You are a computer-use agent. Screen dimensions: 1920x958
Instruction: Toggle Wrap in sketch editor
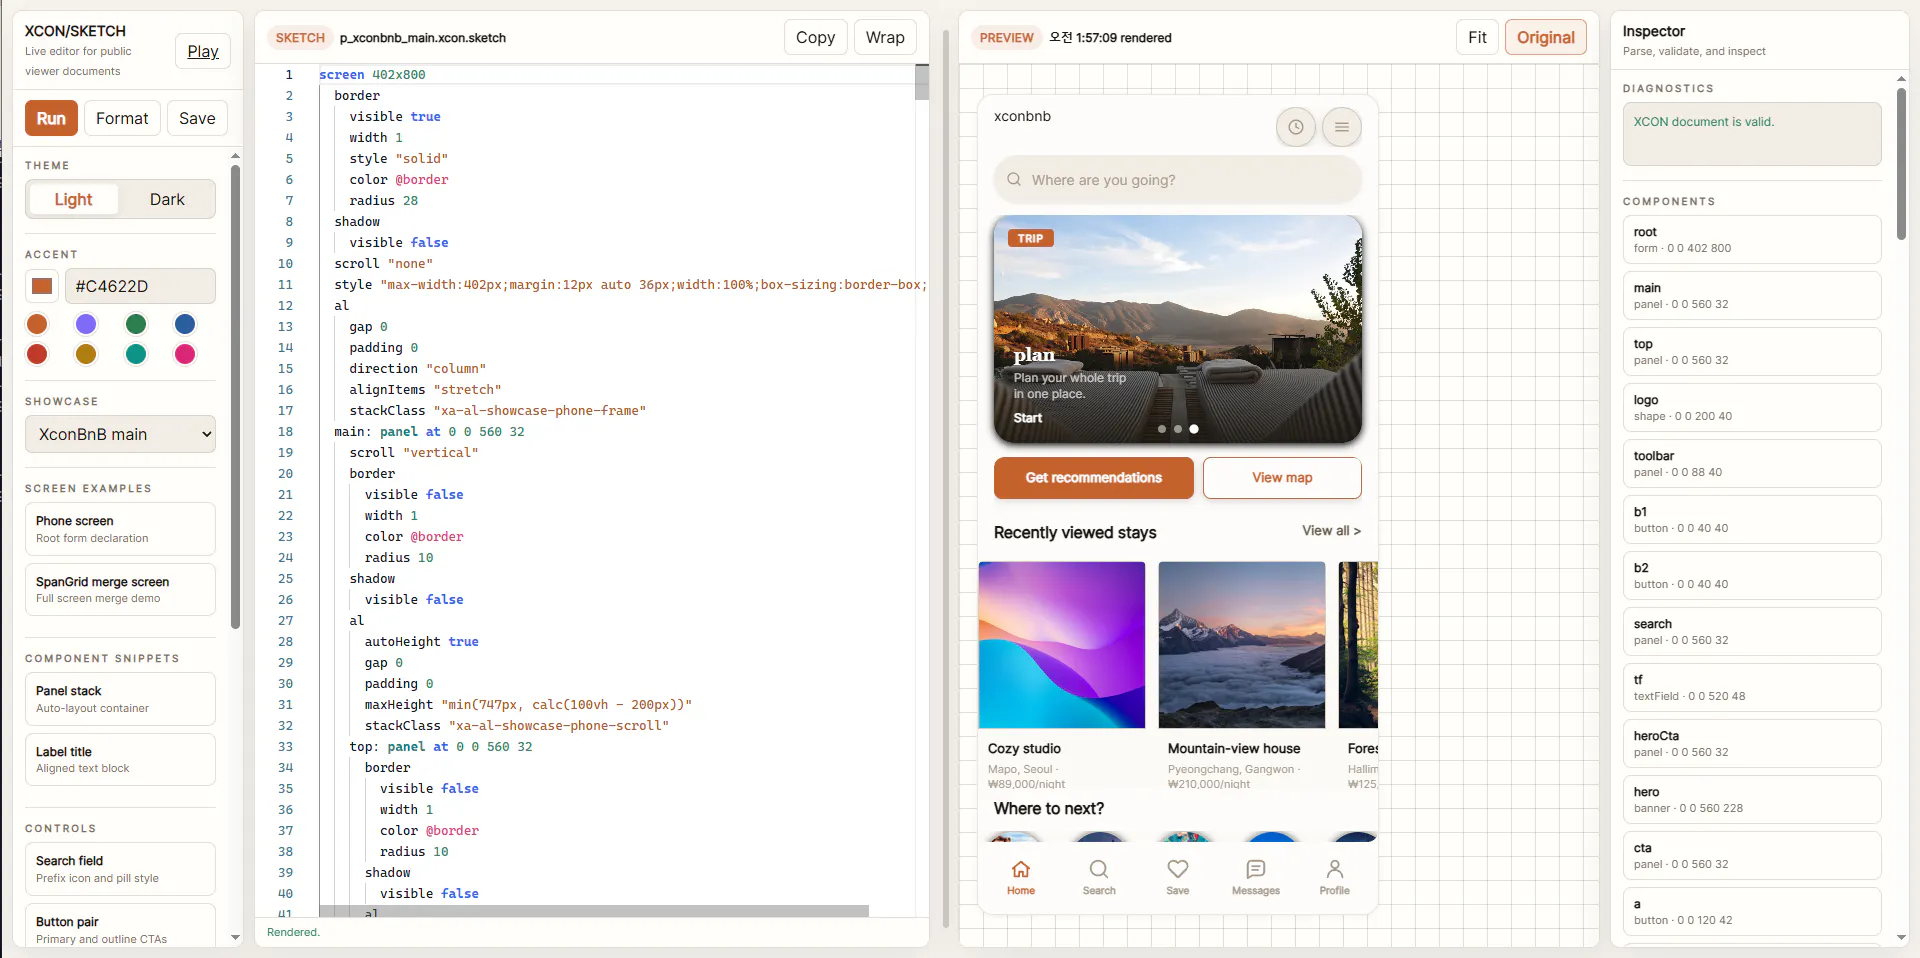885,37
